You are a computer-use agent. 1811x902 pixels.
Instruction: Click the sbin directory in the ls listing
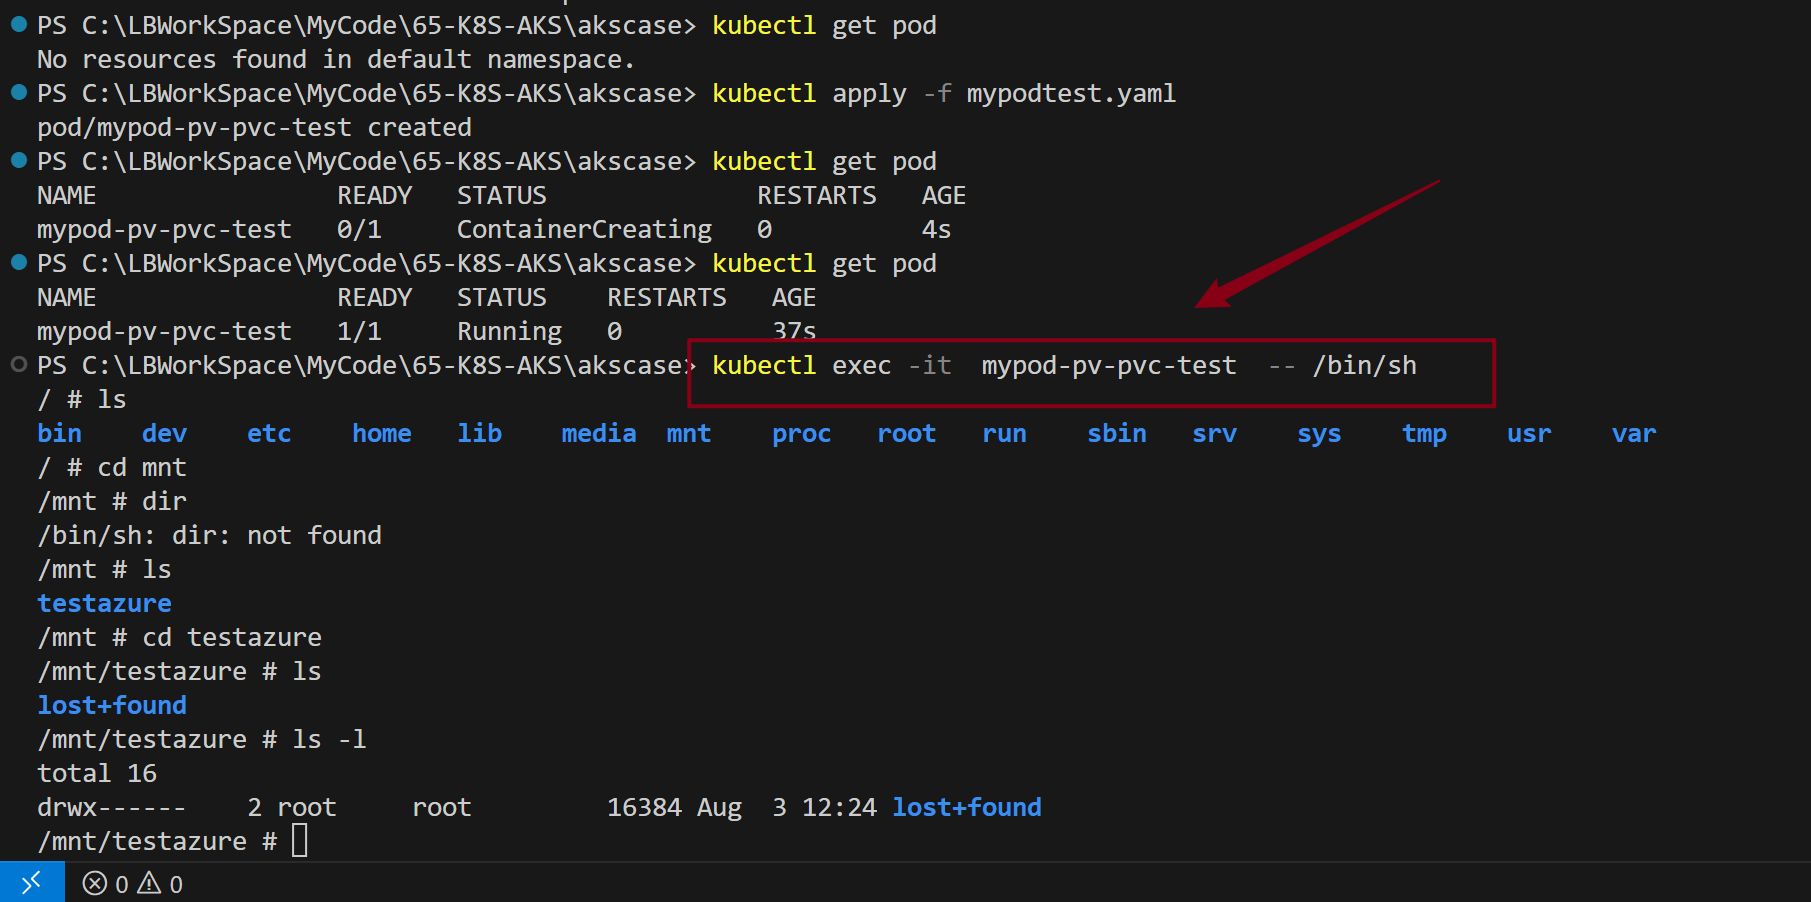[x=1116, y=433]
